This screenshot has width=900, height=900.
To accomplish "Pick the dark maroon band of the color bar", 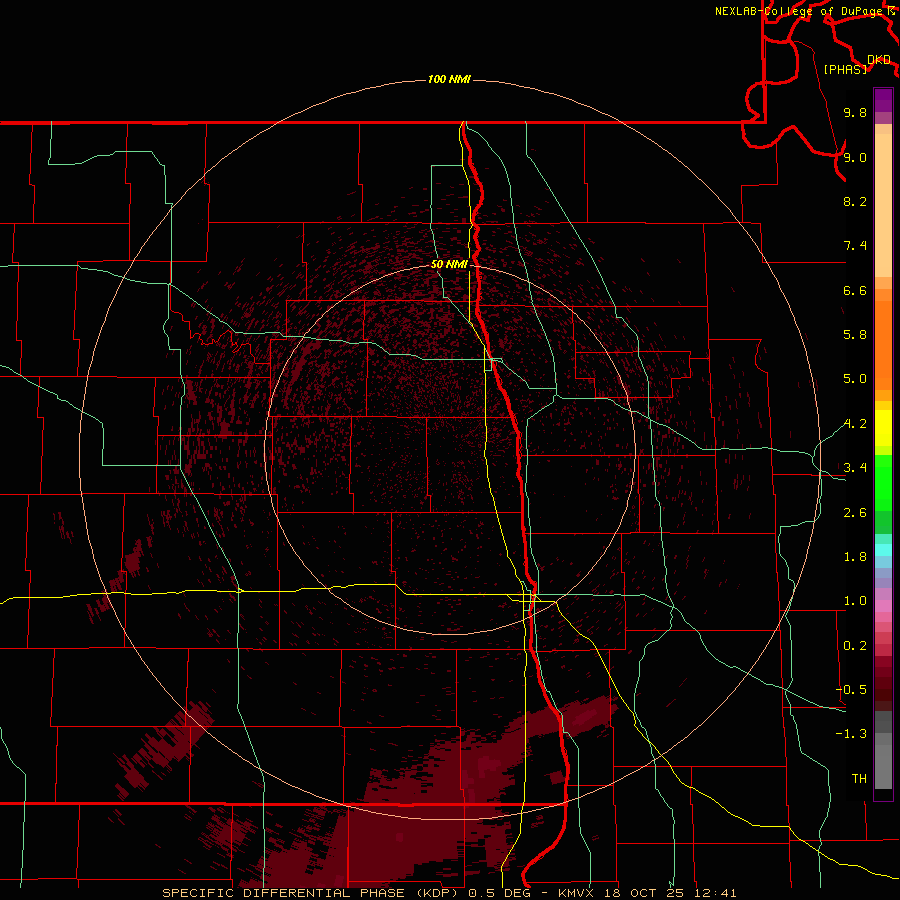I will click(883, 684).
